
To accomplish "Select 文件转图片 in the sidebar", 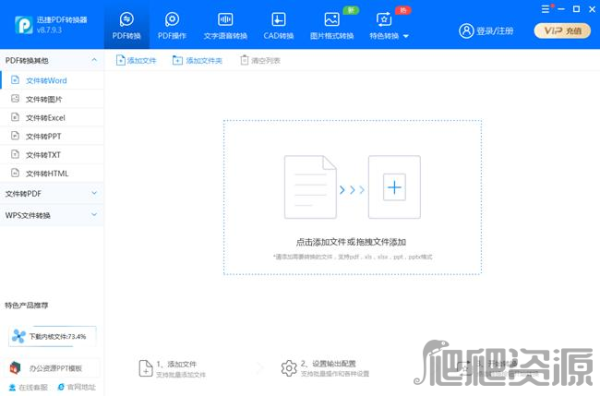I will pos(52,99).
